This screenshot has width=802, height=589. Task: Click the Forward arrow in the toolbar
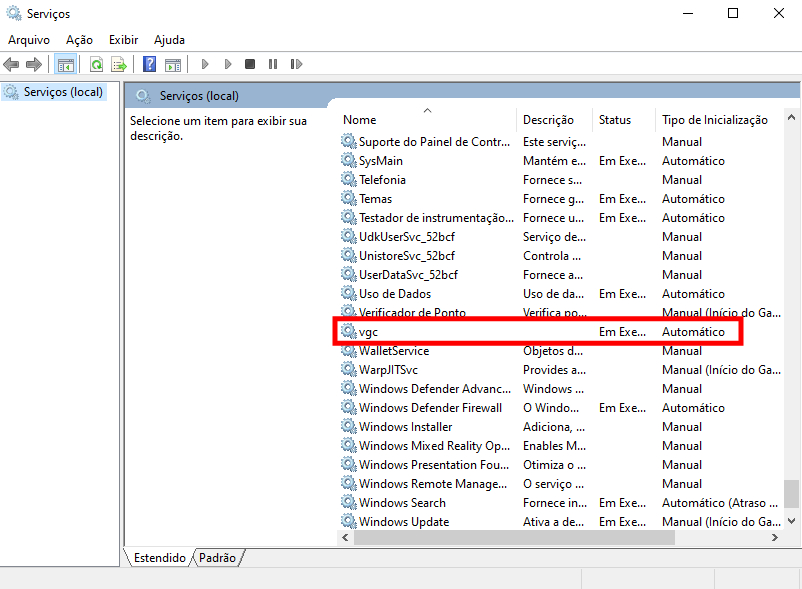click(34, 65)
